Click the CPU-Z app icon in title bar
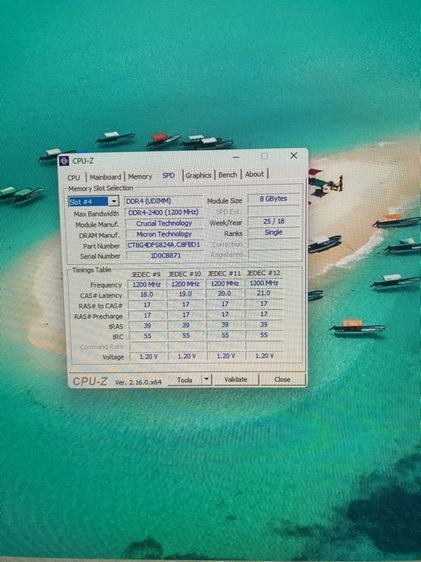The height and width of the screenshot is (562, 421). pyautogui.click(x=64, y=161)
